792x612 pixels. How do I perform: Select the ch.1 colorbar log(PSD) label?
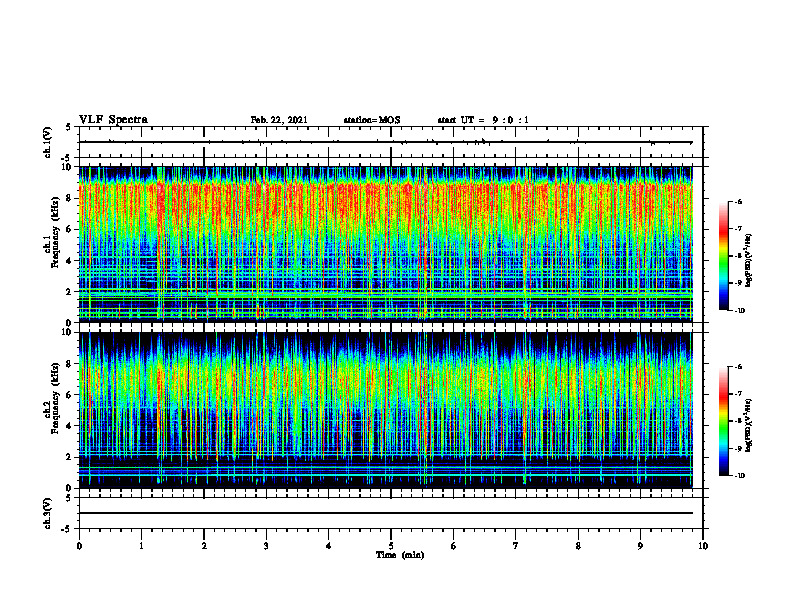click(x=749, y=260)
